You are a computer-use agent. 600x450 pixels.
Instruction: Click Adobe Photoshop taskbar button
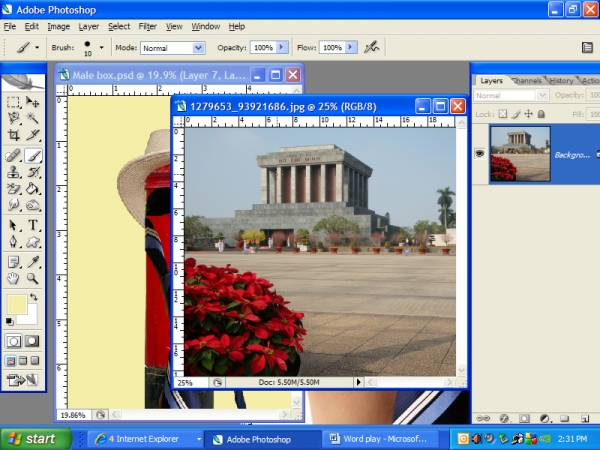[263, 439]
